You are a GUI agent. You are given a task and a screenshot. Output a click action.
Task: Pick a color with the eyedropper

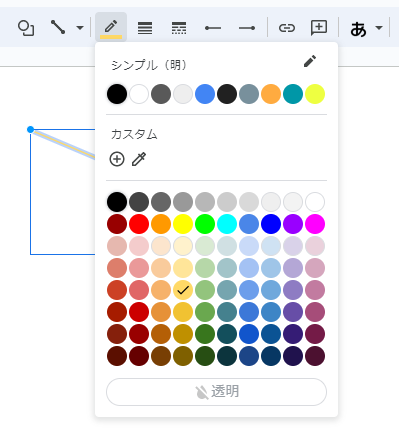[139, 159]
